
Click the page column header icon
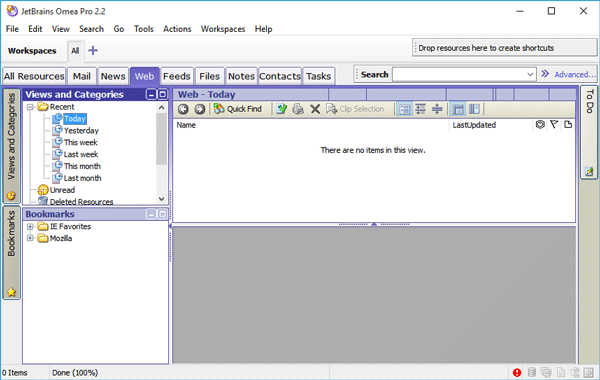pos(568,124)
